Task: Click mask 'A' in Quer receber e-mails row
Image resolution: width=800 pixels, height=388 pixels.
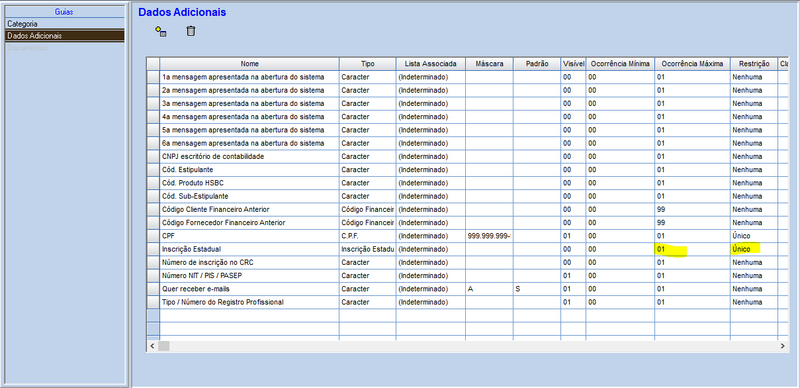Action: tap(489, 289)
